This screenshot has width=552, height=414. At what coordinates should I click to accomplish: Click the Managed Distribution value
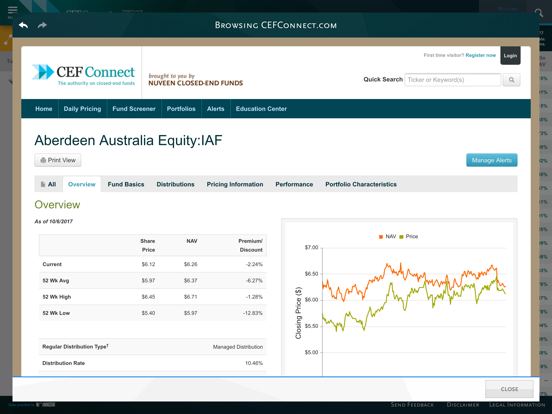click(x=238, y=347)
